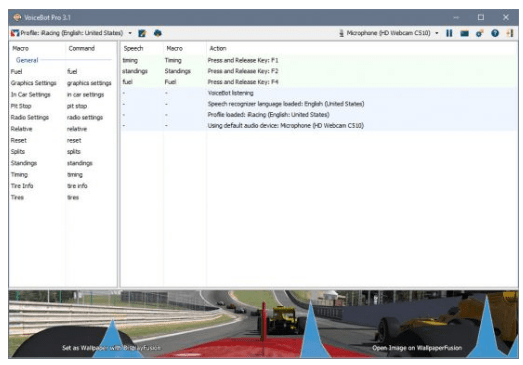
Task: Click the microphone icon in toolbar
Action: tap(341, 33)
